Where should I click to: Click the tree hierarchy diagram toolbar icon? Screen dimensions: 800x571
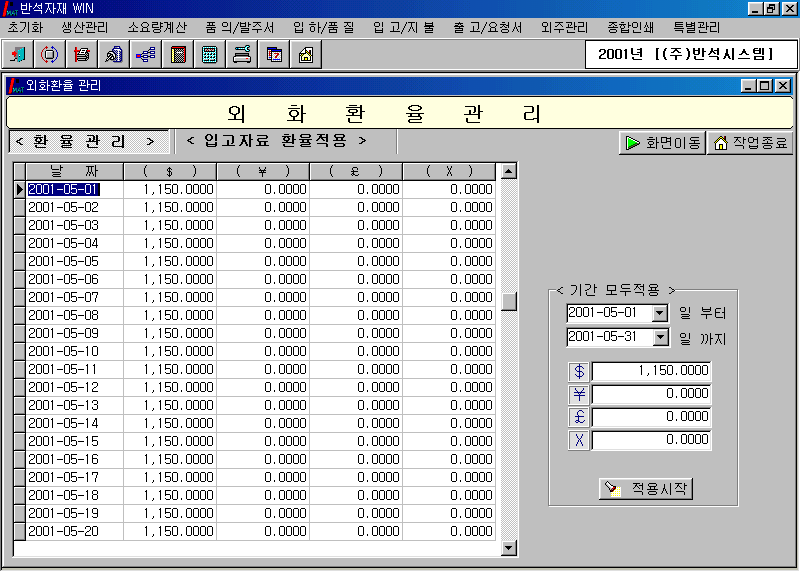click(145, 54)
